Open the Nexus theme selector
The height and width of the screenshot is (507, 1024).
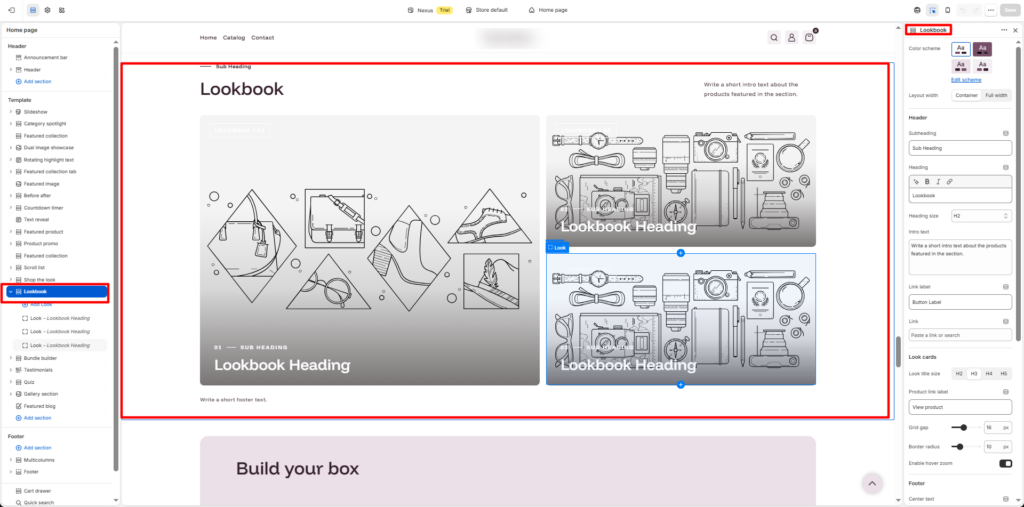click(430, 10)
